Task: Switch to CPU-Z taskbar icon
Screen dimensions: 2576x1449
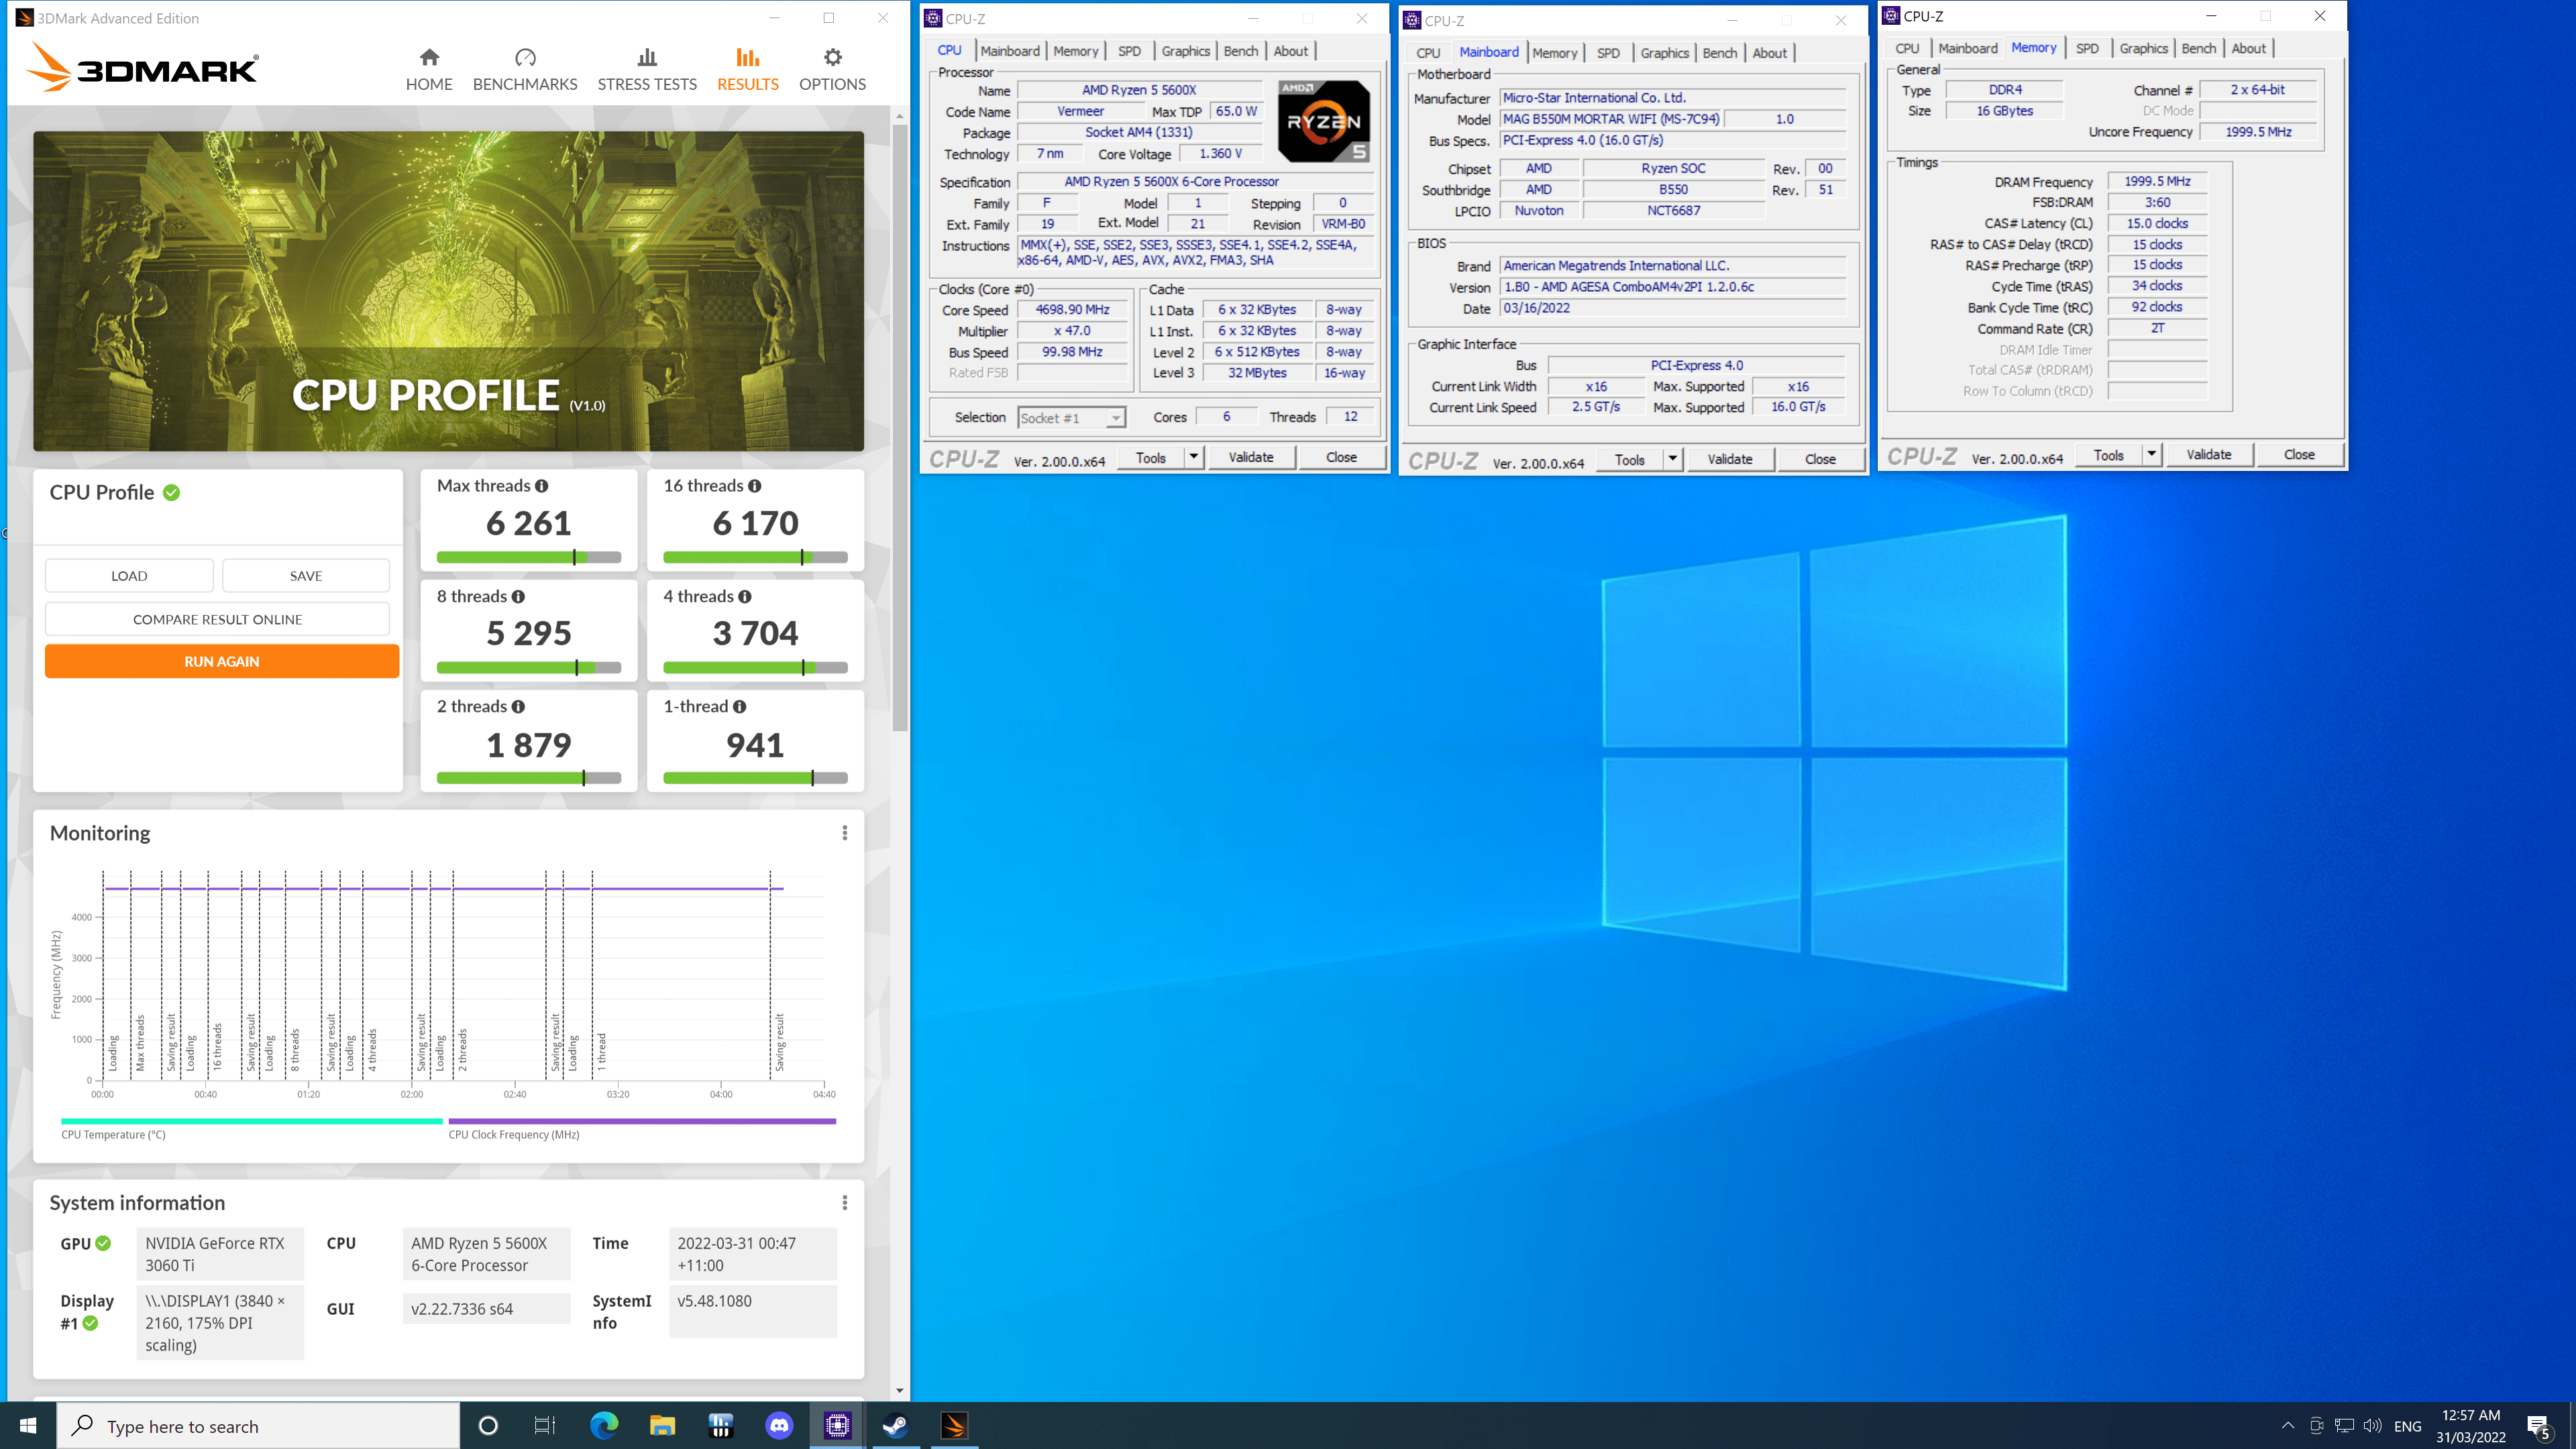Action: click(837, 1426)
